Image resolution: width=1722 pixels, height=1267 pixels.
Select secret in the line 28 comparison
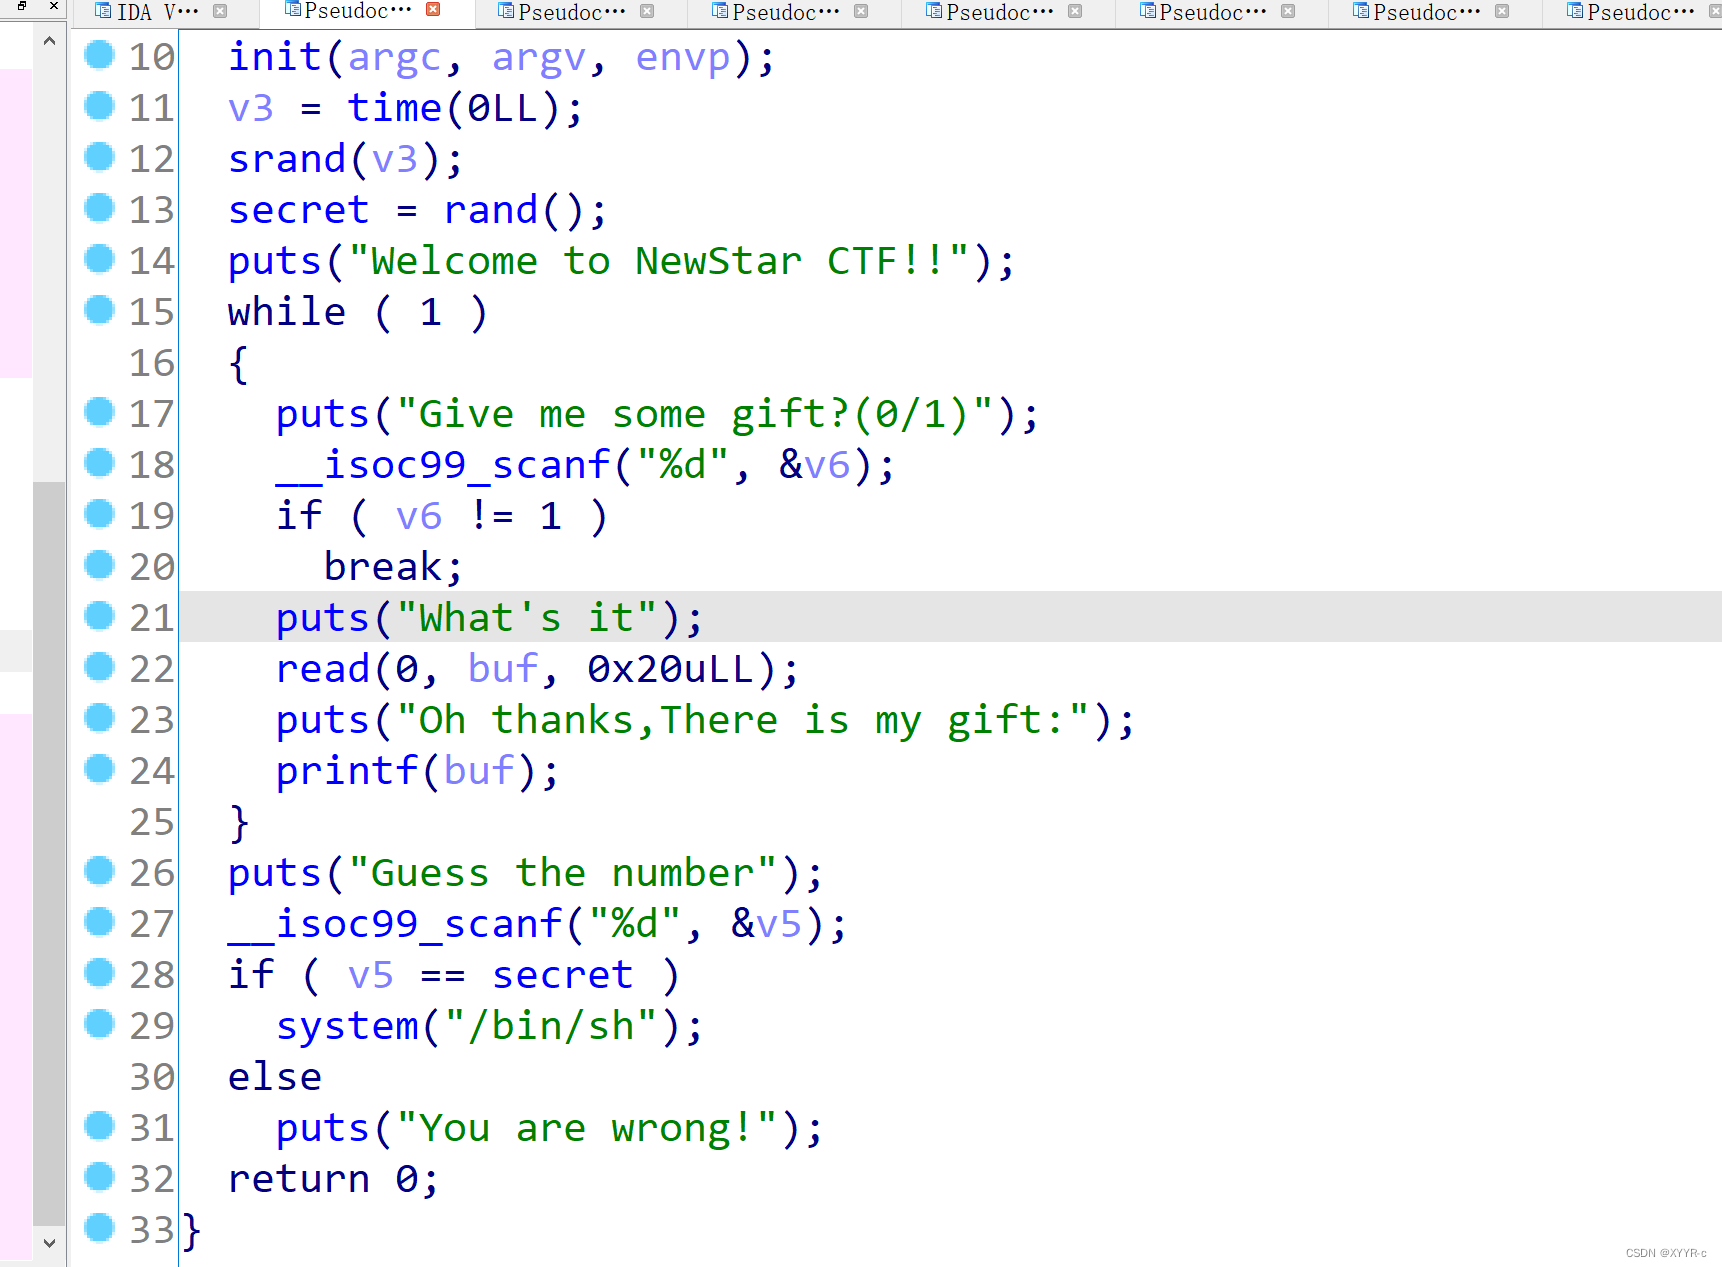coord(563,975)
